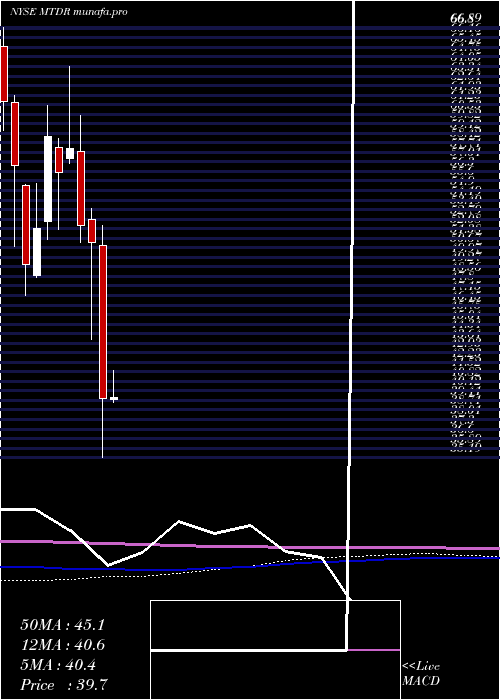Click the tallest red candlestick body
Viewport: 500px width, 700px height.
point(103,322)
